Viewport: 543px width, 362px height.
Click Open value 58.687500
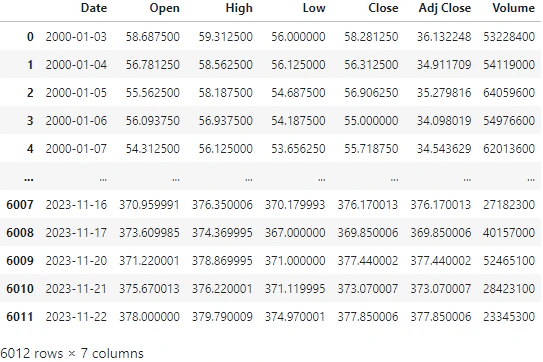pos(153,37)
